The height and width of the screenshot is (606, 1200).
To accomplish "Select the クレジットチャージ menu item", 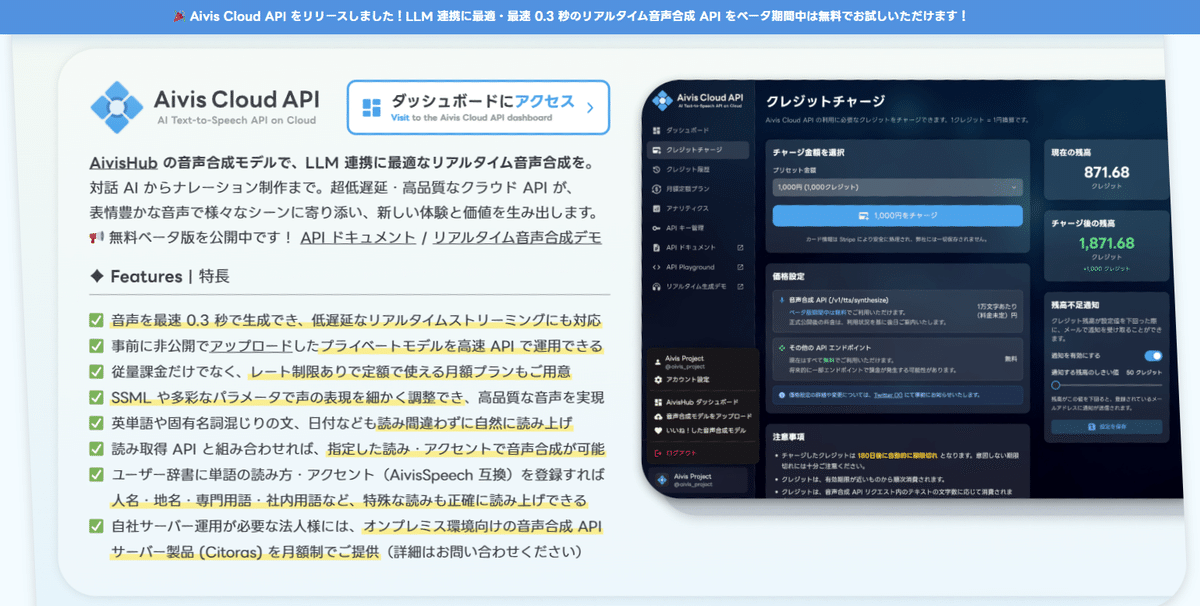I will click(x=657, y=151).
